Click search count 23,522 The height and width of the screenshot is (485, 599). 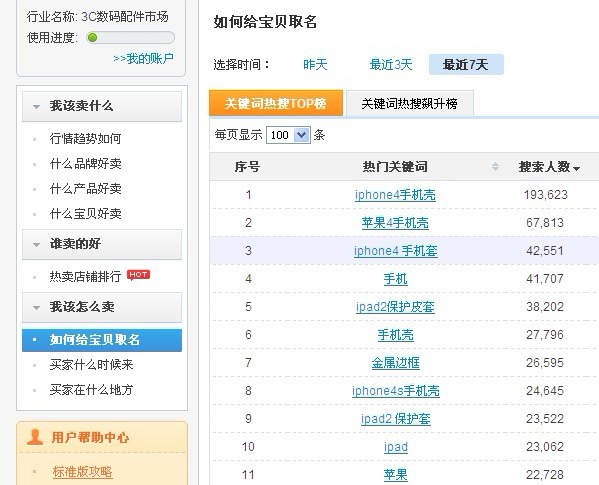[x=545, y=419]
